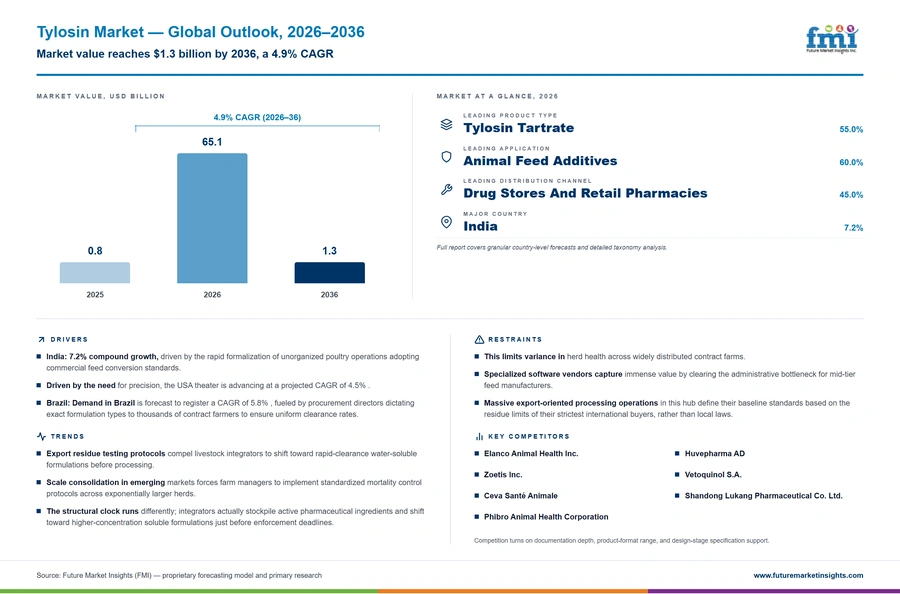Viewport: 900px width, 594px height.
Task: Click the FMI logo in the header
Action: tap(832, 39)
